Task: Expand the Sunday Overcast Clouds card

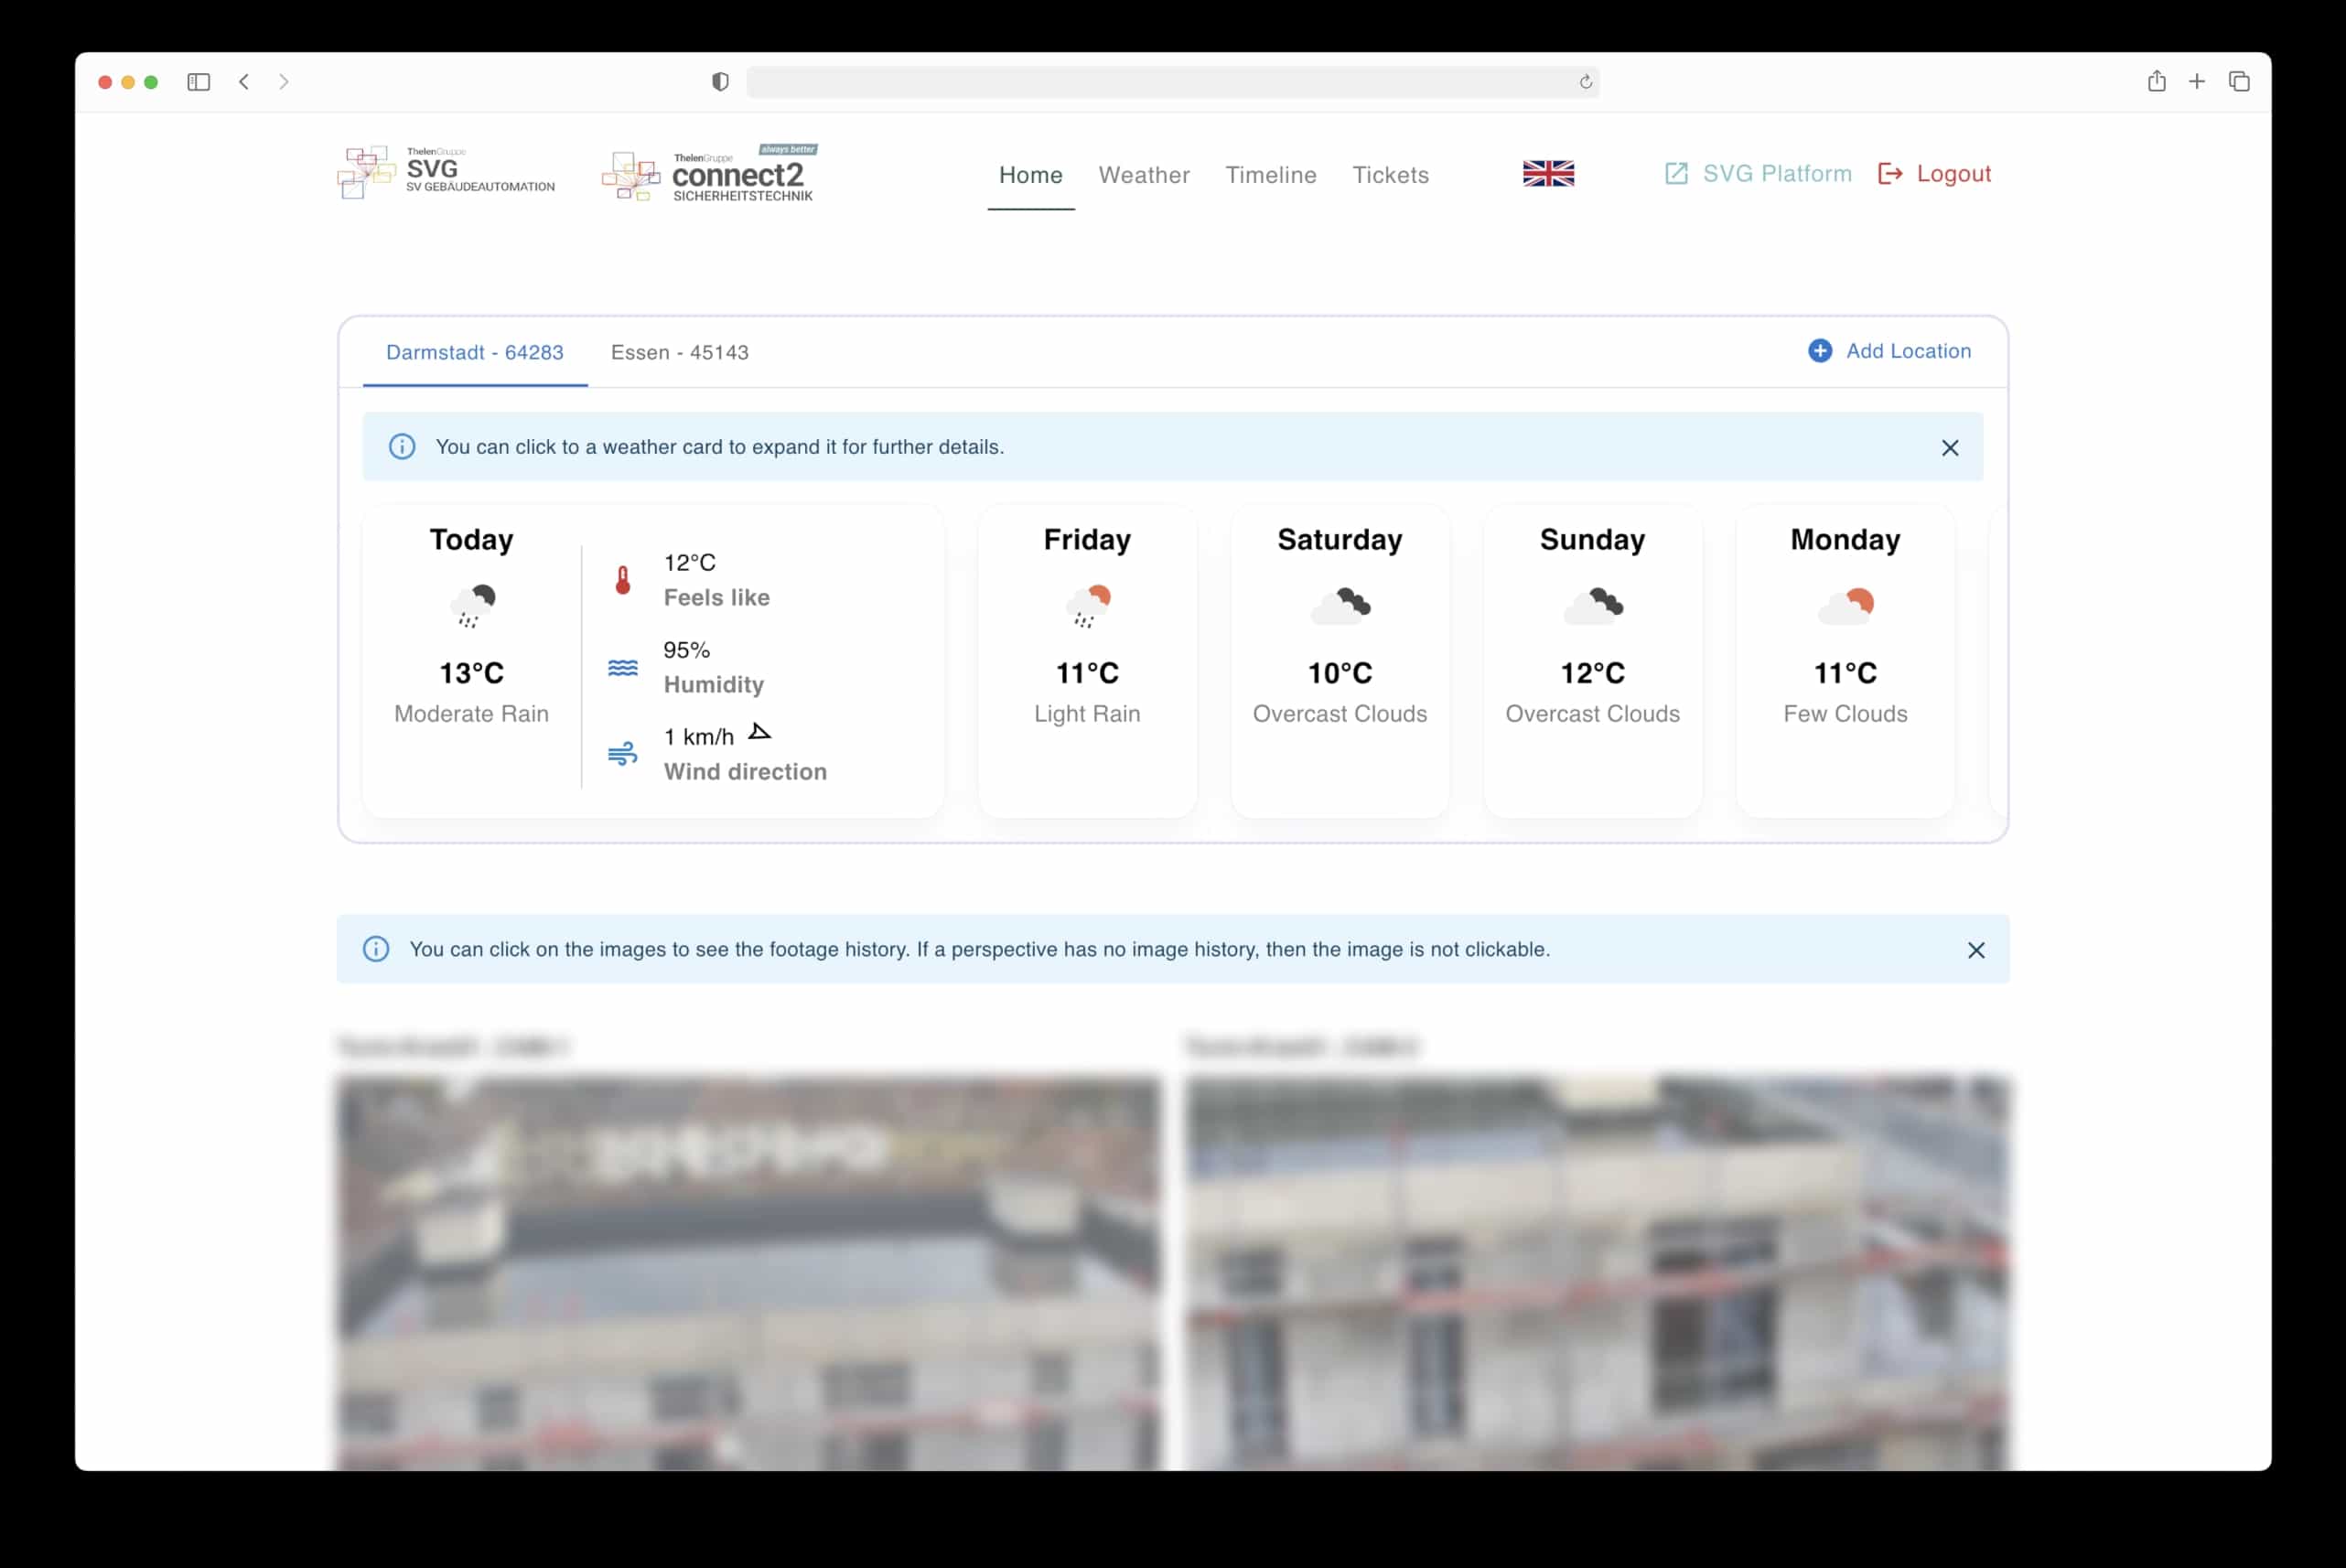Action: point(1592,661)
